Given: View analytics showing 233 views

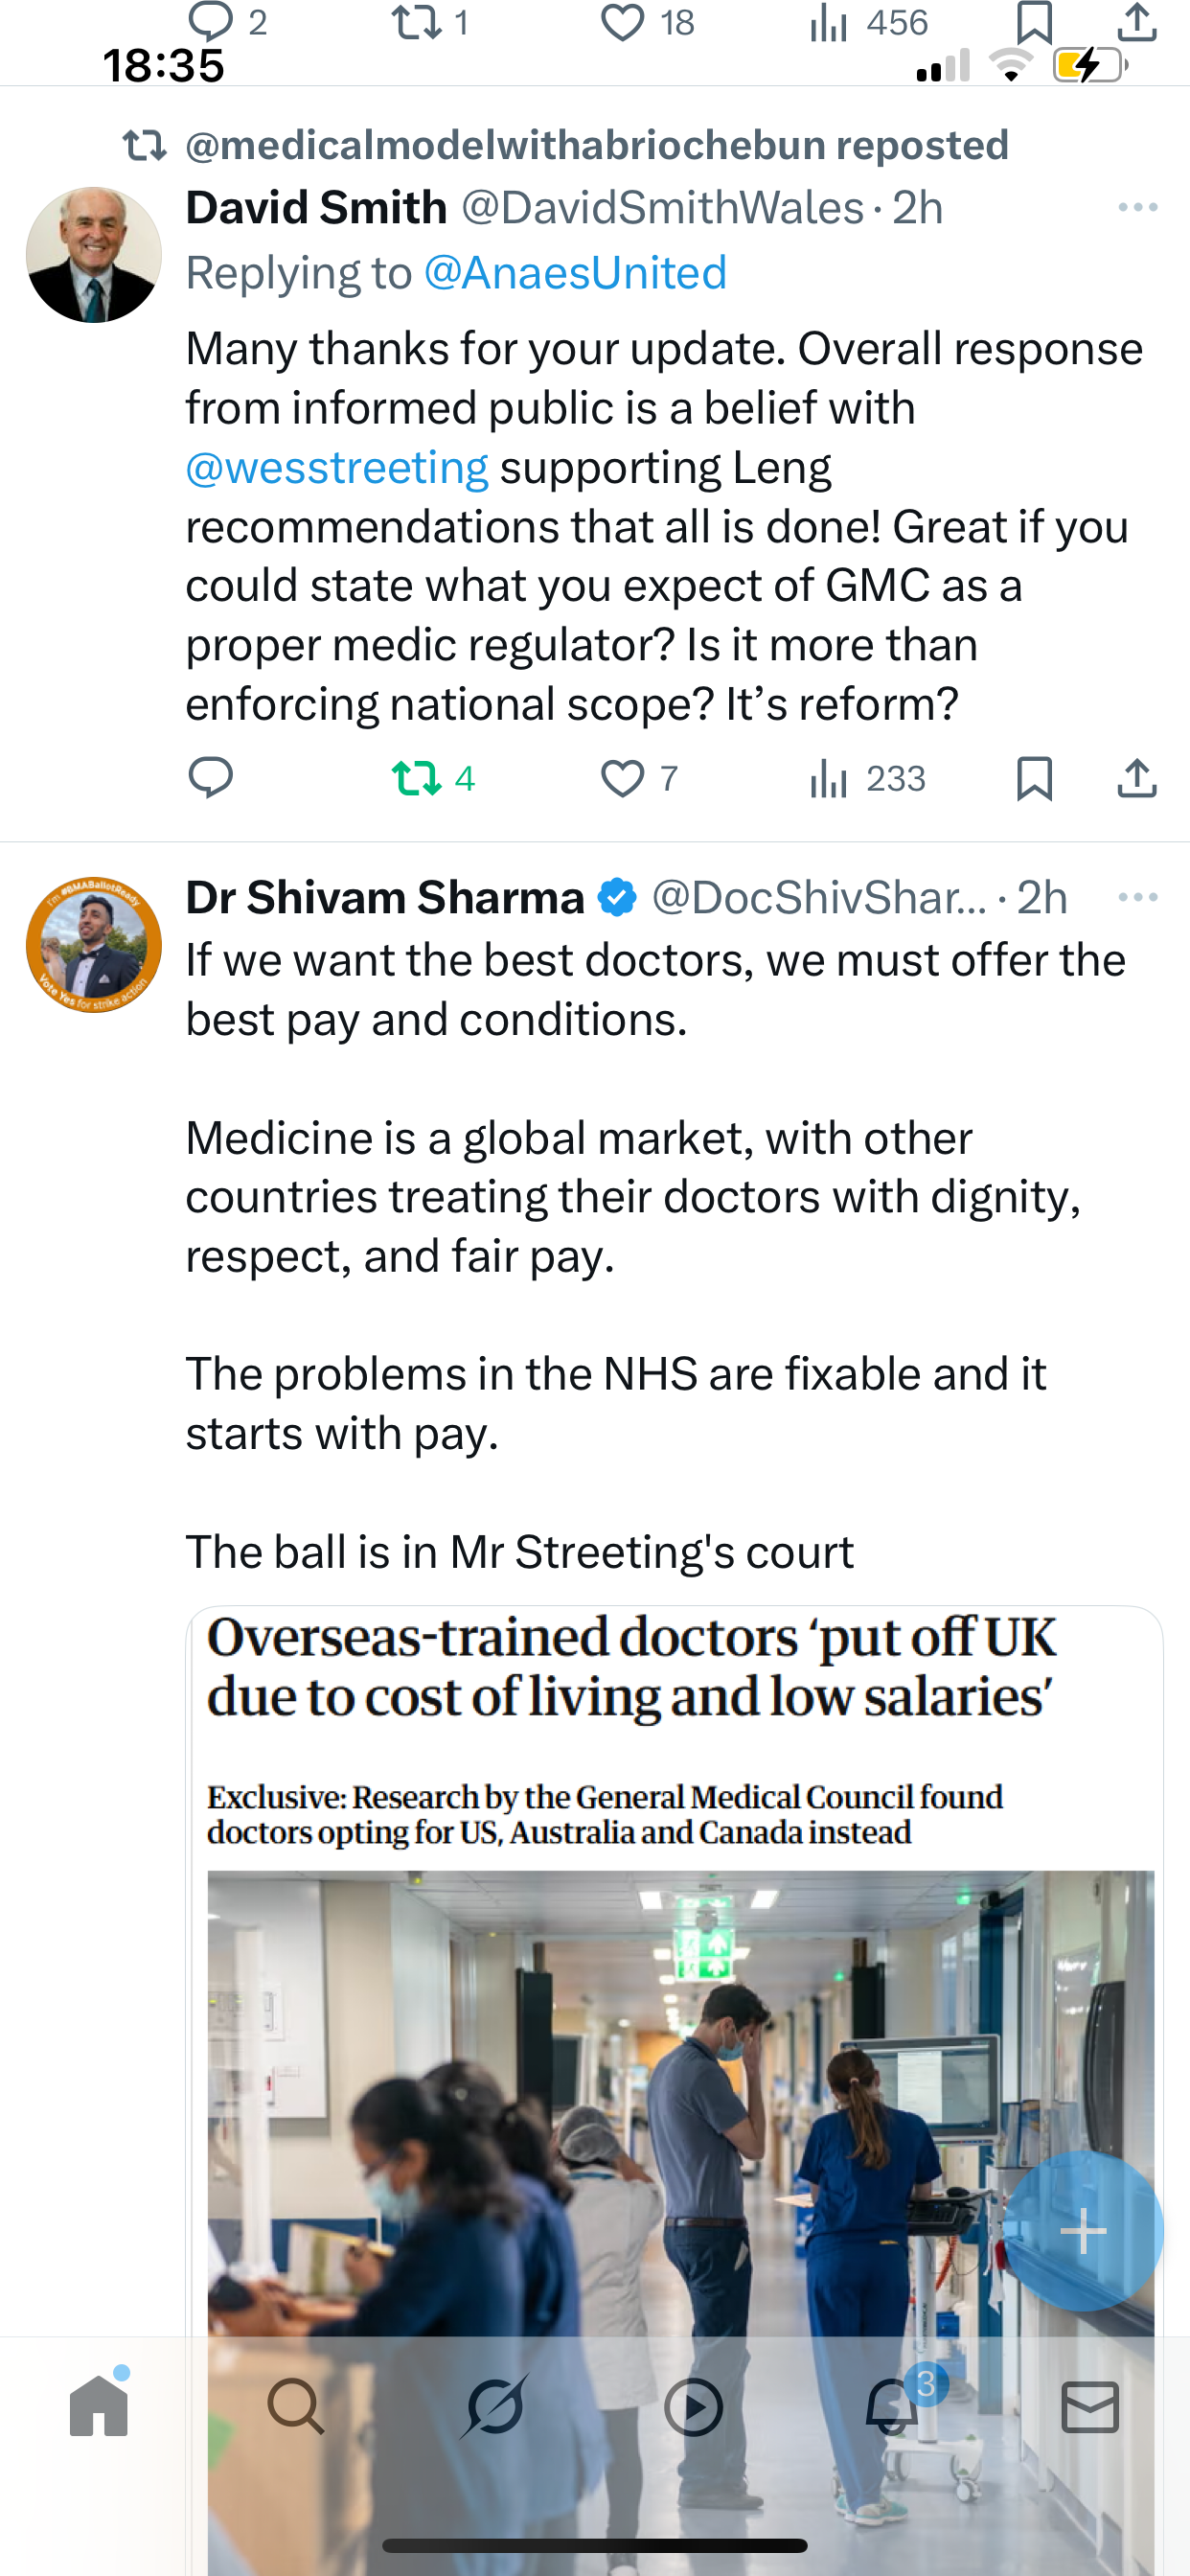Looking at the screenshot, I should tap(866, 778).
